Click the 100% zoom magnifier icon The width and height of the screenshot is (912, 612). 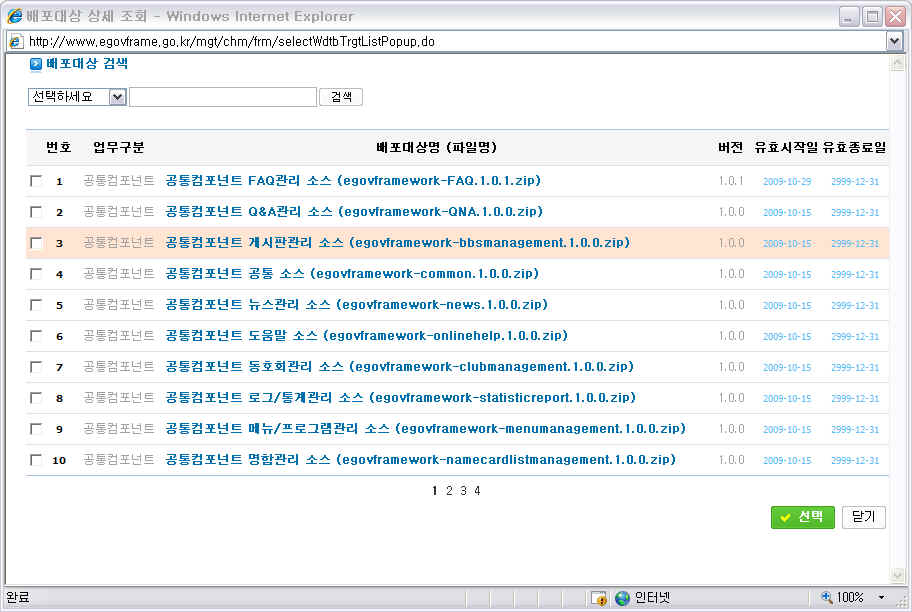click(827, 598)
